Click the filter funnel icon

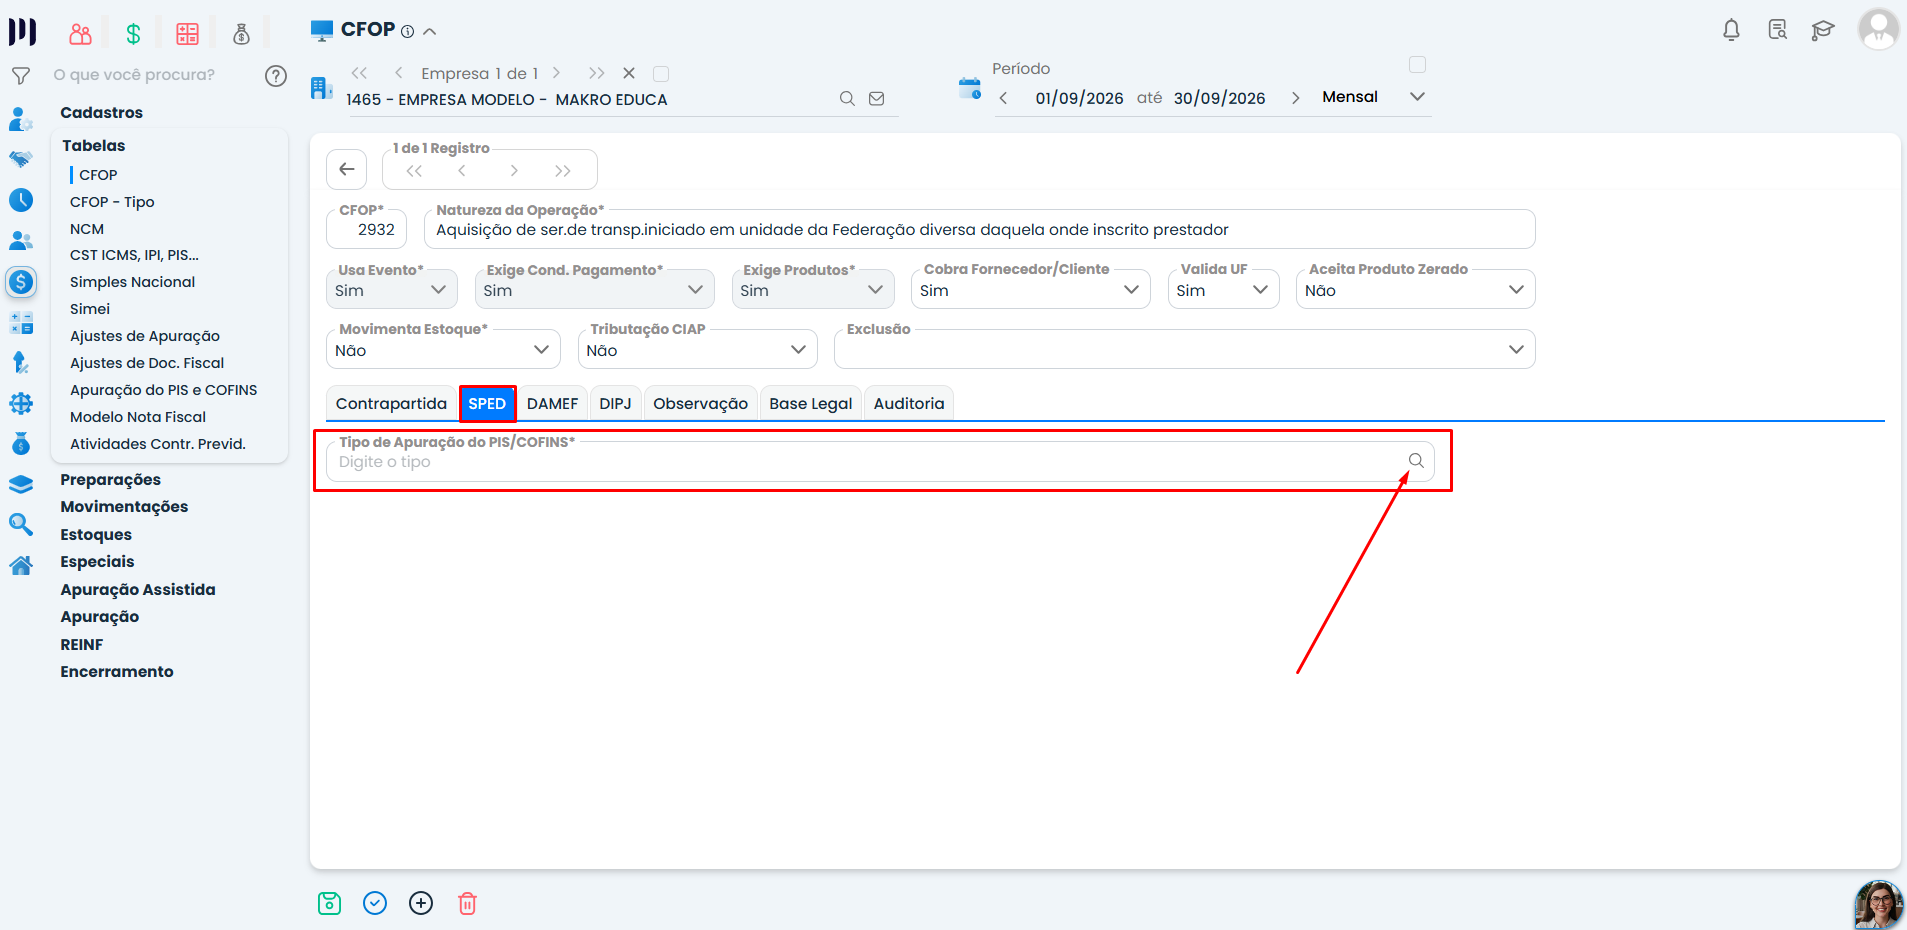point(21,75)
